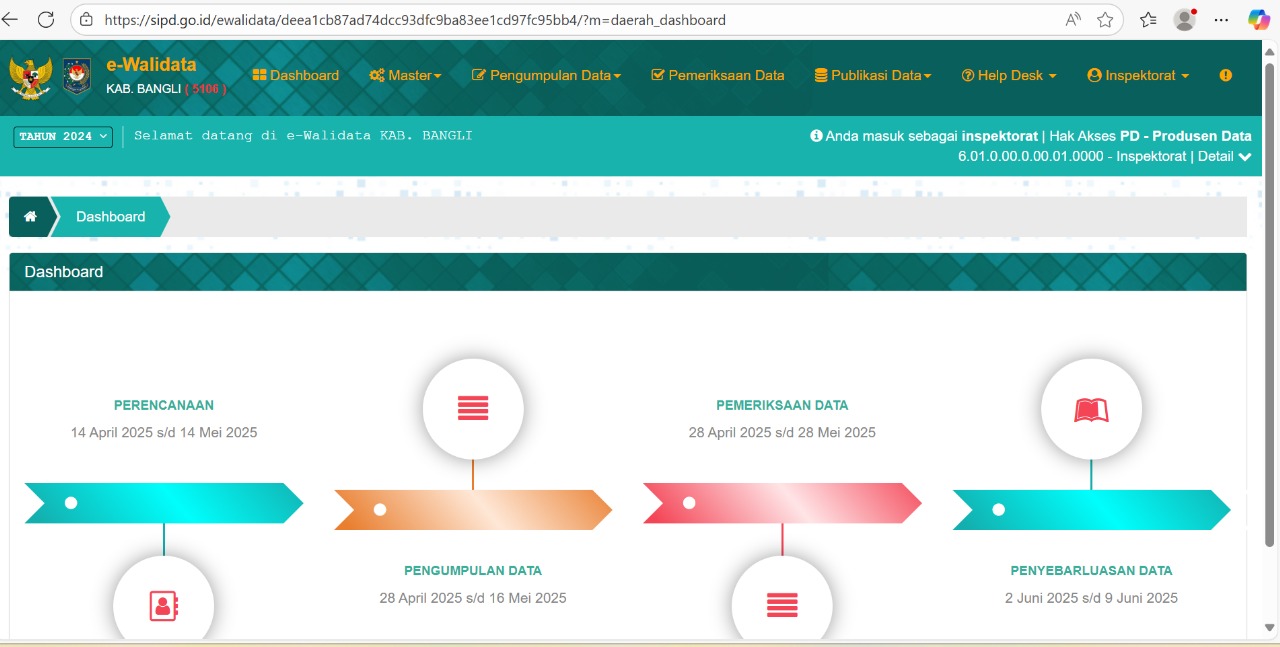Click the exclamation alert icon in the navbar
This screenshot has height=647, width=1280.
pos(1225,75)
